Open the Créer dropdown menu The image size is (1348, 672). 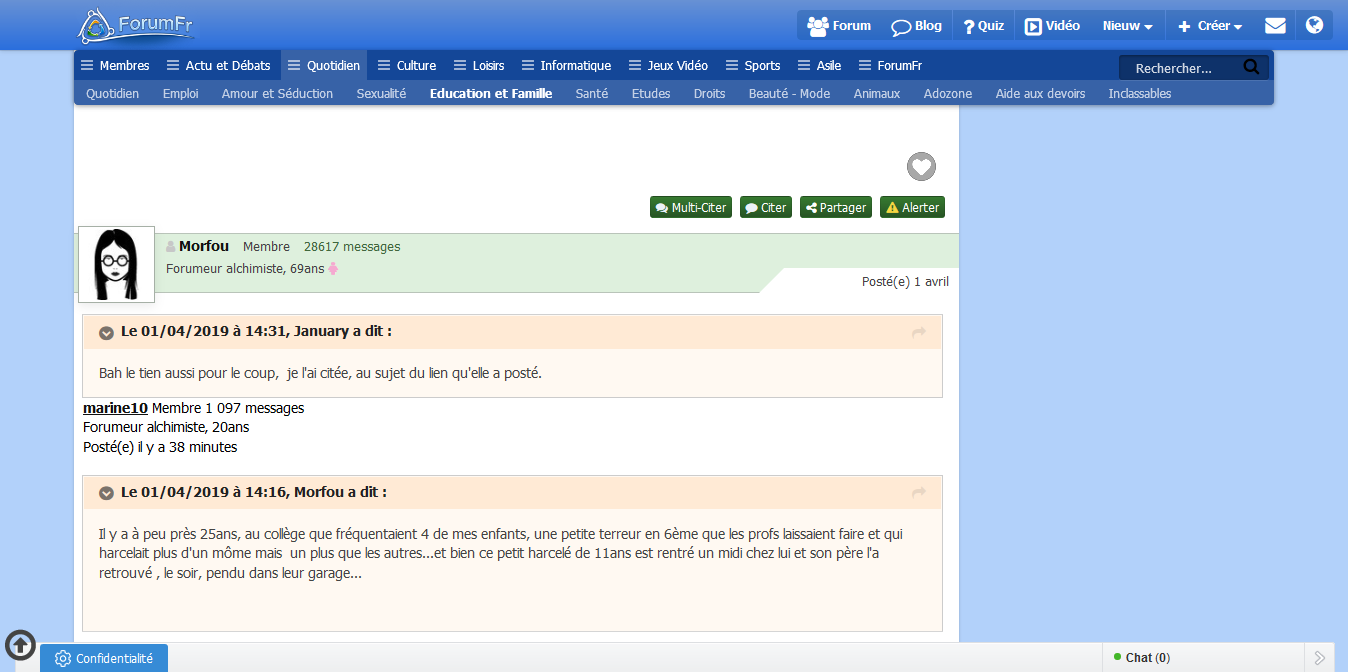[x=1210, y=26]
